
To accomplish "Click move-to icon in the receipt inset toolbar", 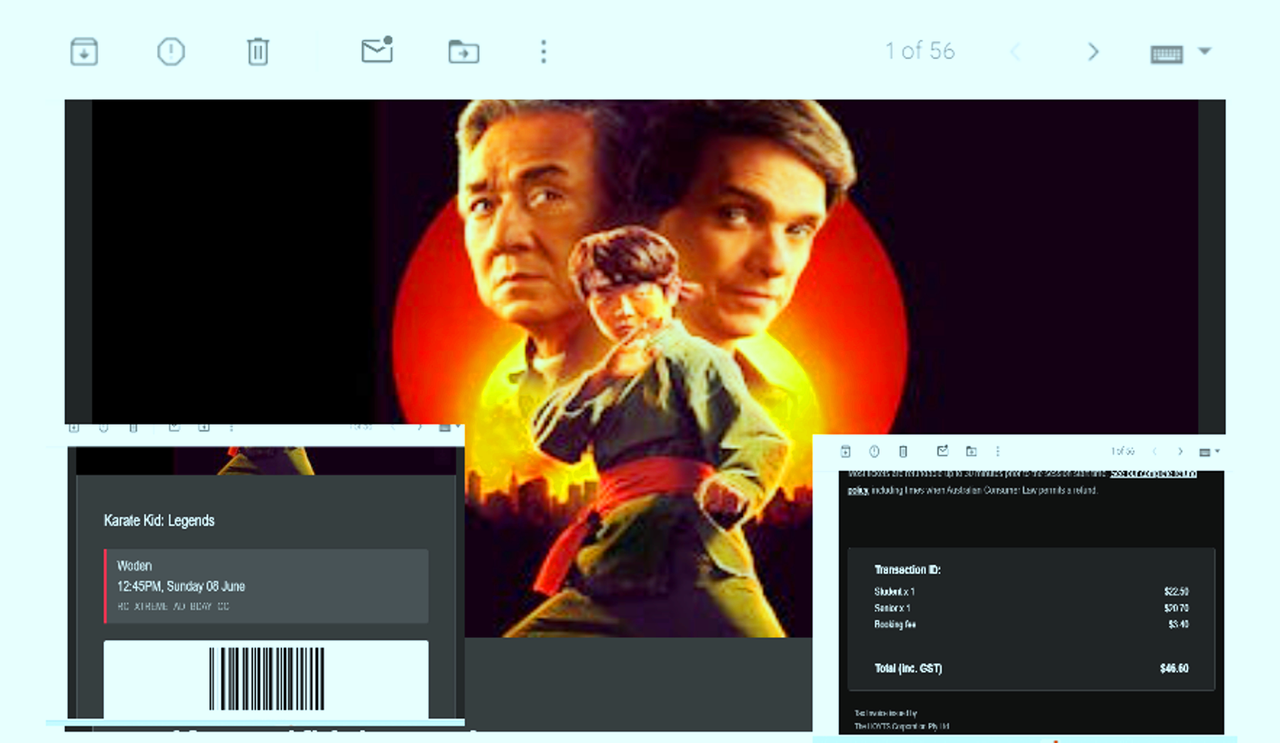I will click(x=971, y=452).
